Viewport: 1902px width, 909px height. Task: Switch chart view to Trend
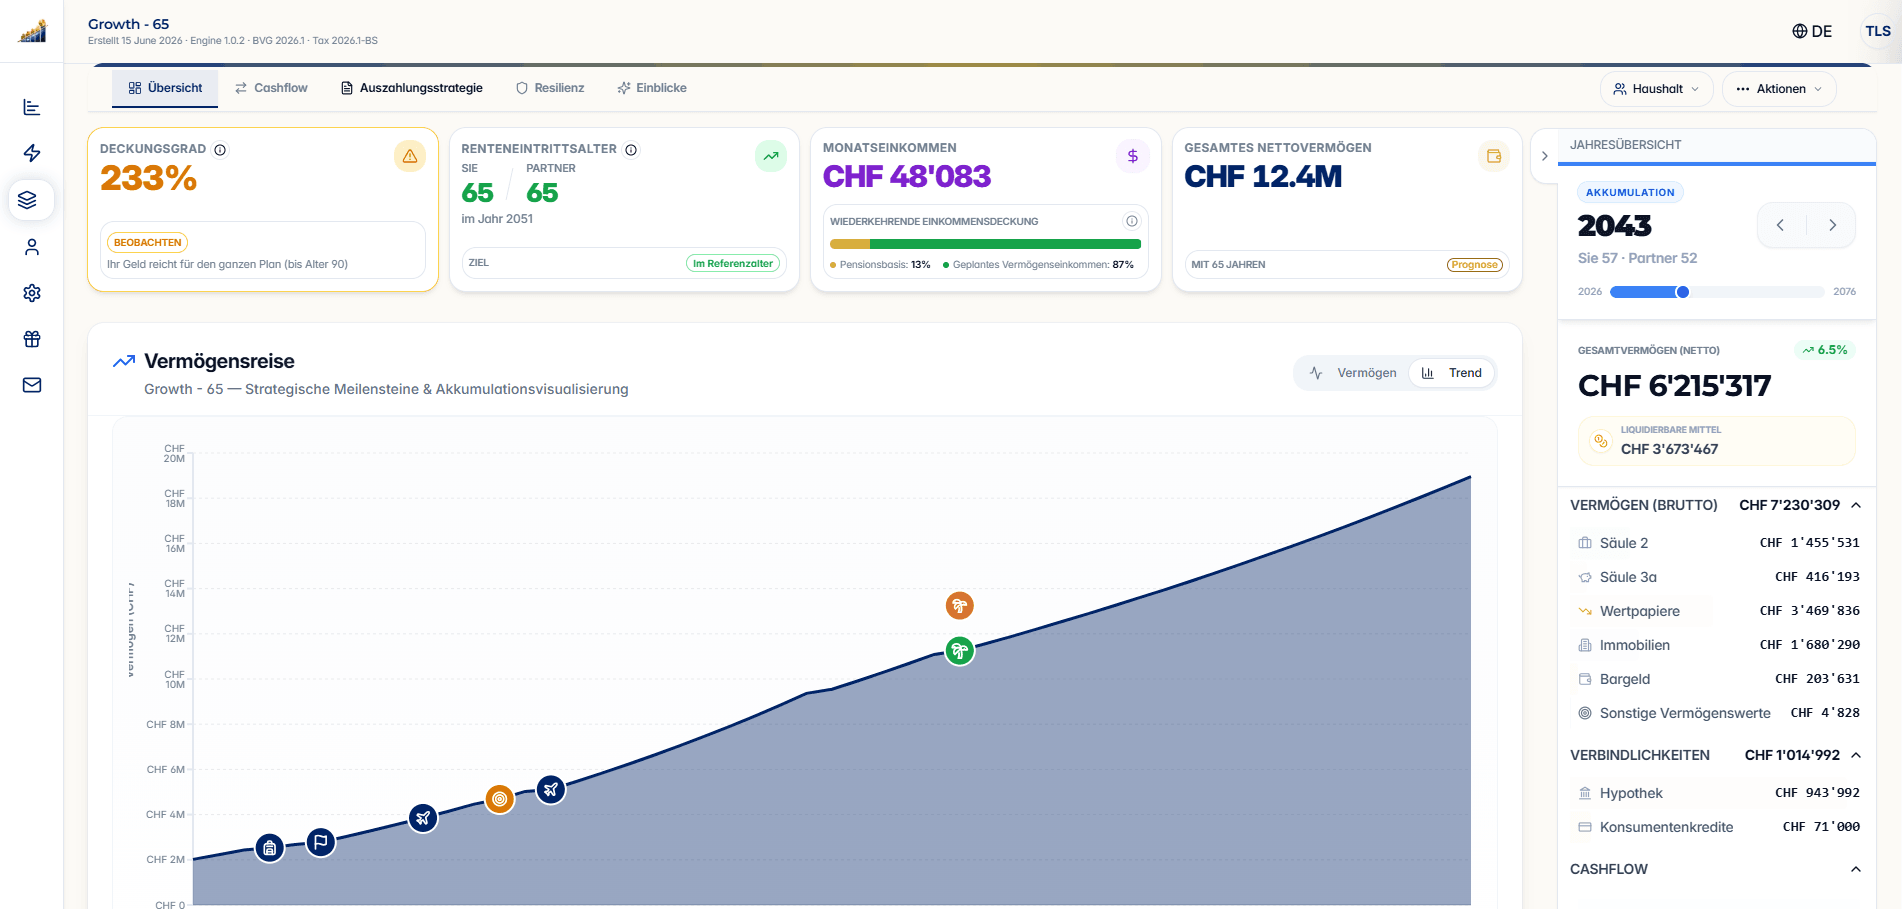1452,373
